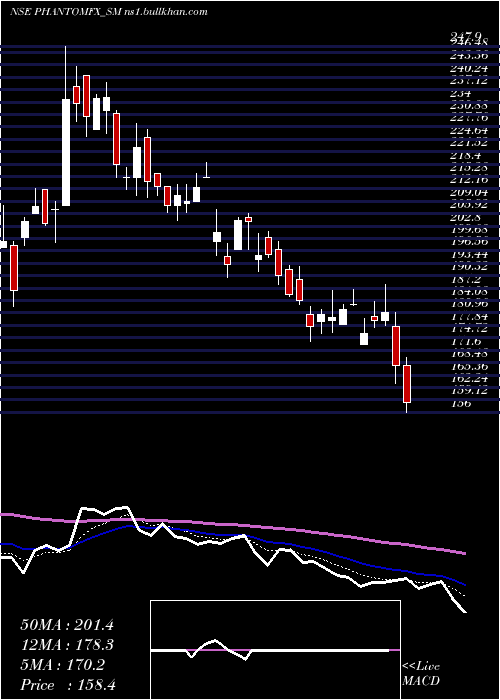Click the 215.28 price level label

click(469, 168)
